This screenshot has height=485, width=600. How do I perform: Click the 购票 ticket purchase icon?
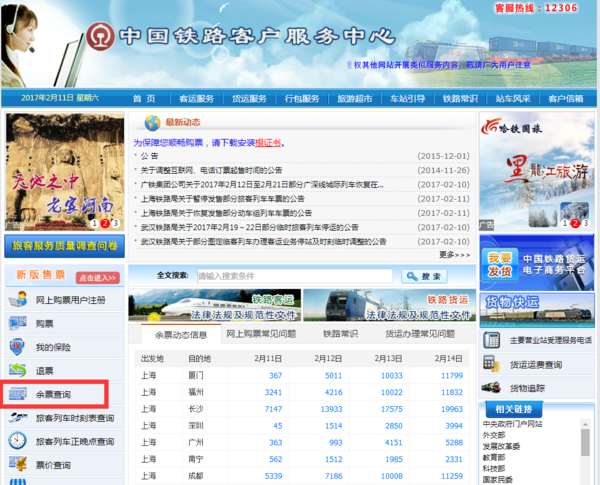tap(18, 323)
